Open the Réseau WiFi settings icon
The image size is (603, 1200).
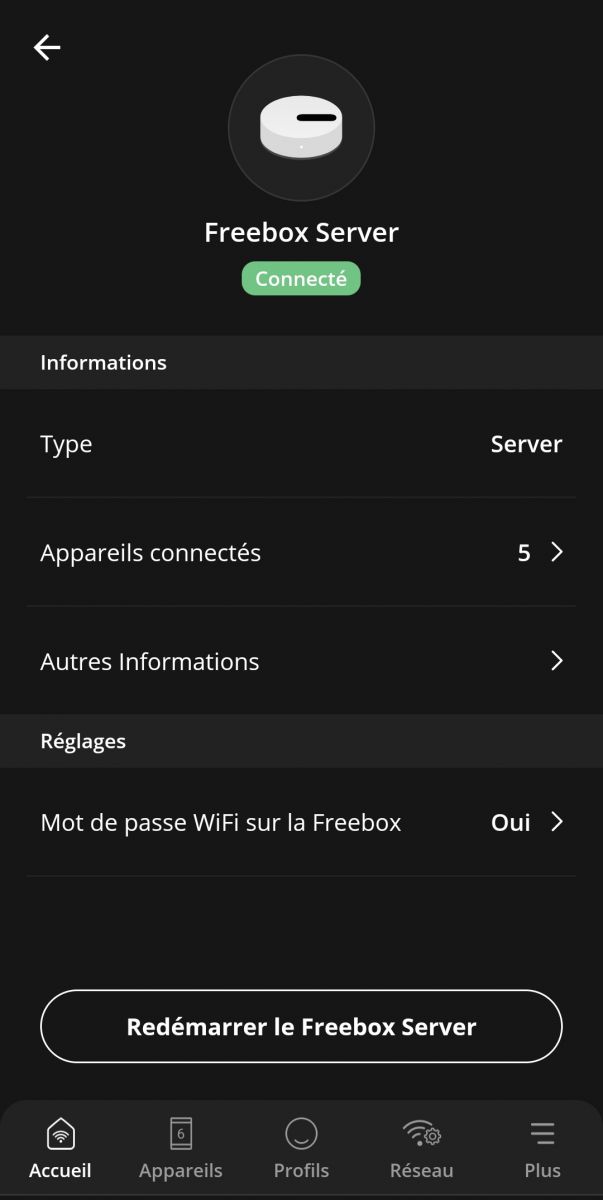click(422, 1134)
